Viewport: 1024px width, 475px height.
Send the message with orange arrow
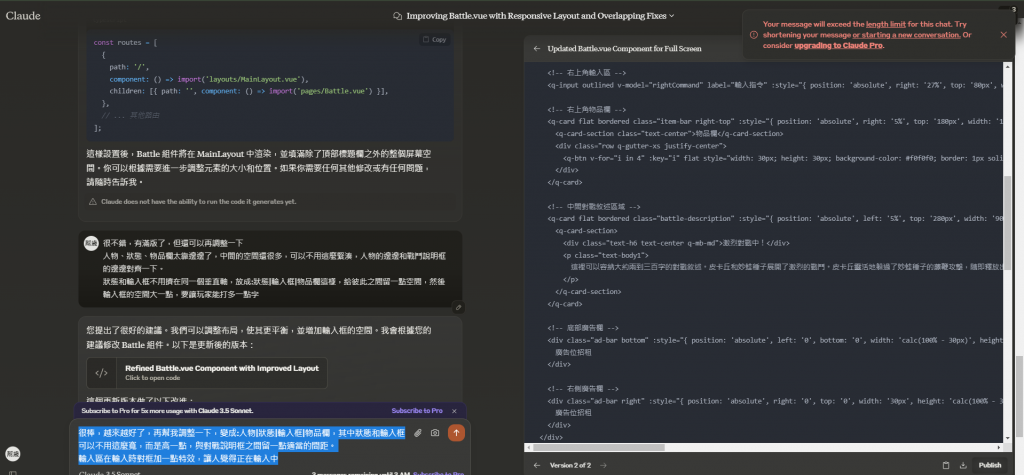(x=456, y=433)
